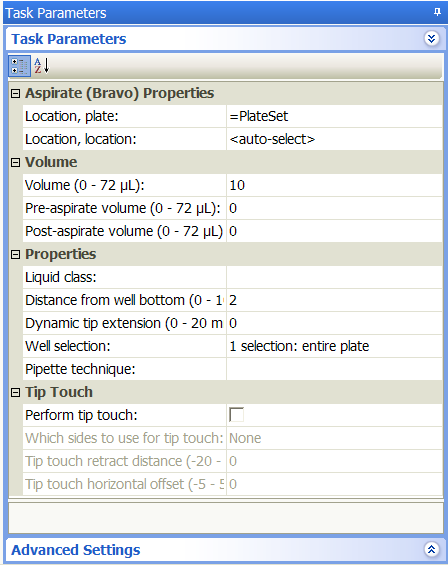Open Well selection entire plate field

(334, 346)
